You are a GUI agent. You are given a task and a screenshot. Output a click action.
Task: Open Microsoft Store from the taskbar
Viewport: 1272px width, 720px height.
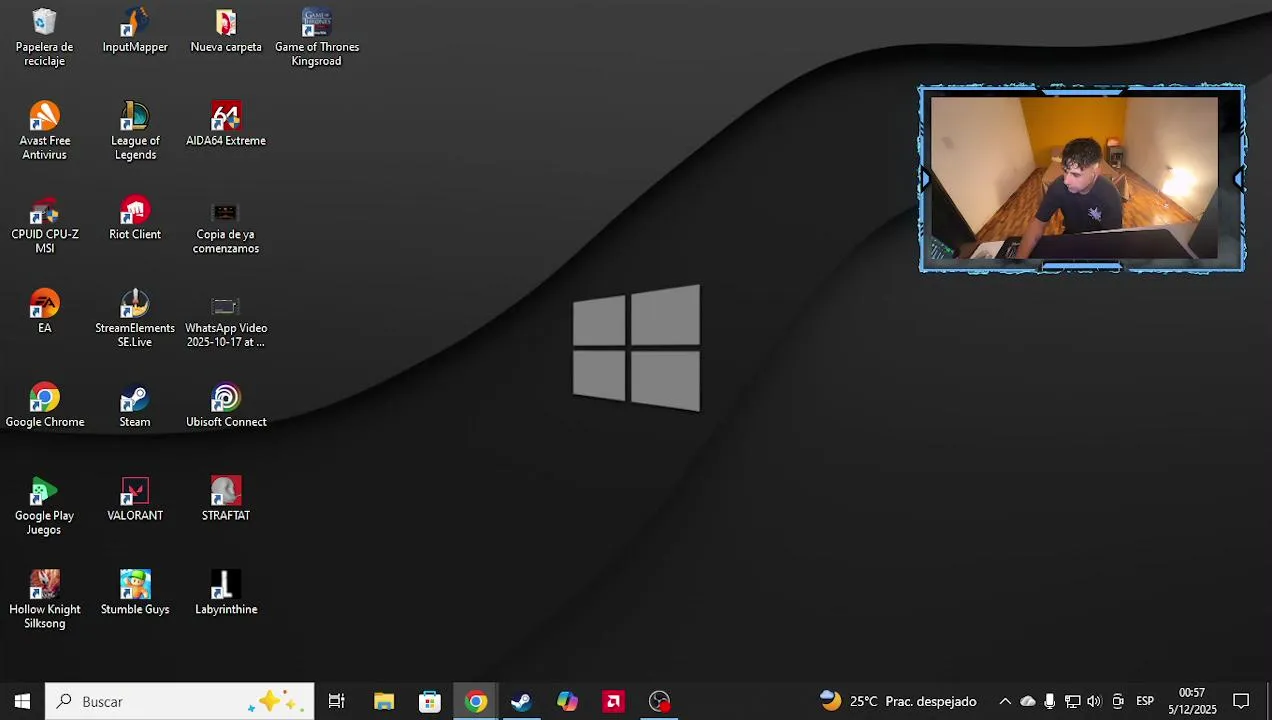pyautogui.click(x=430, y=701)
